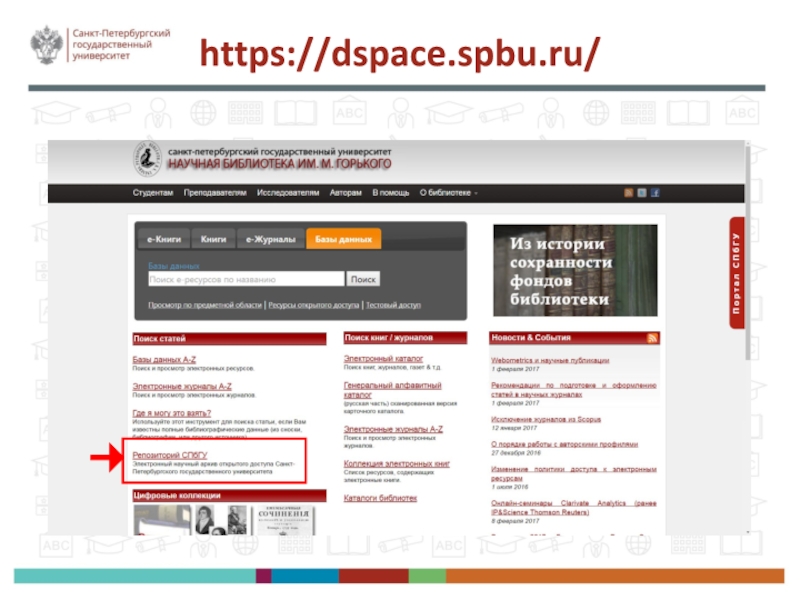Open Просмотр по предметной области link

coord(205,305)
